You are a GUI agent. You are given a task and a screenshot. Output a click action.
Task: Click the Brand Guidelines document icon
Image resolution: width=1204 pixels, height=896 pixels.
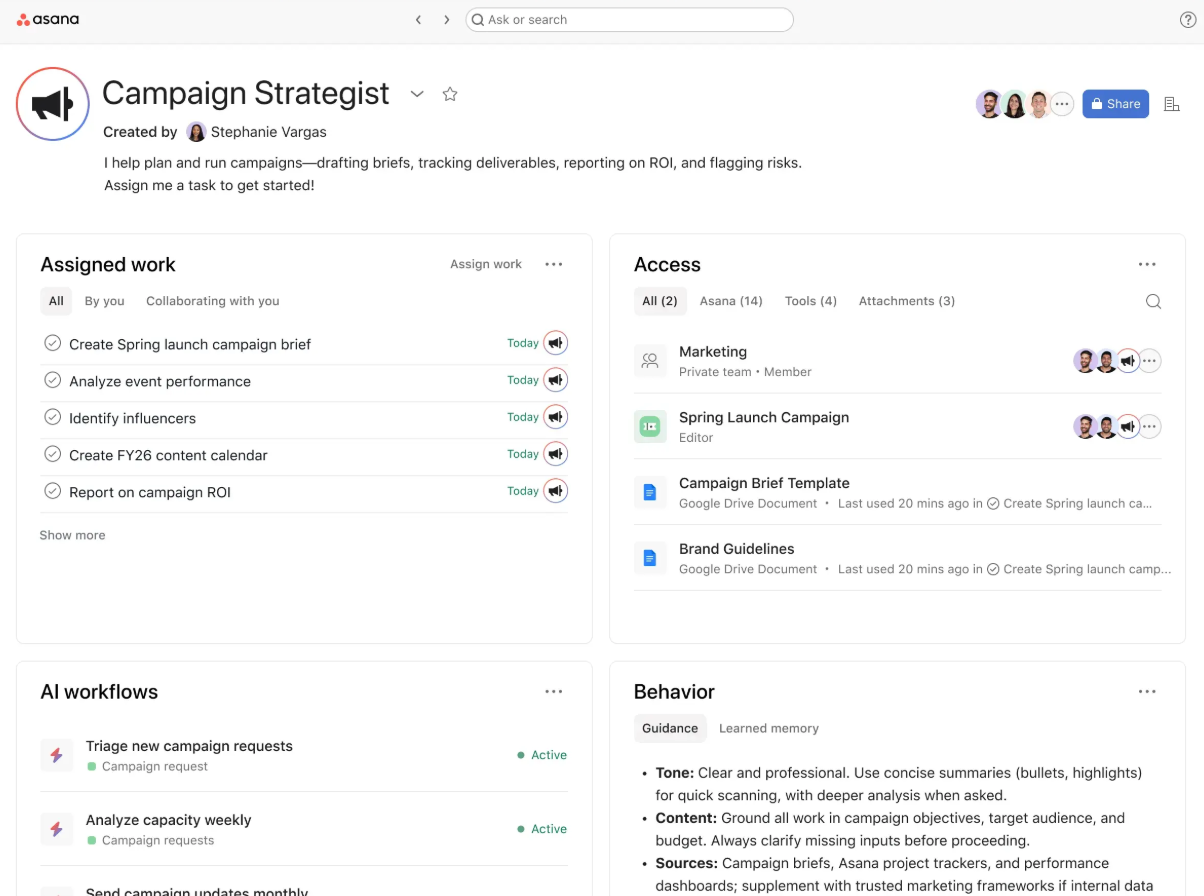(650, 557)
